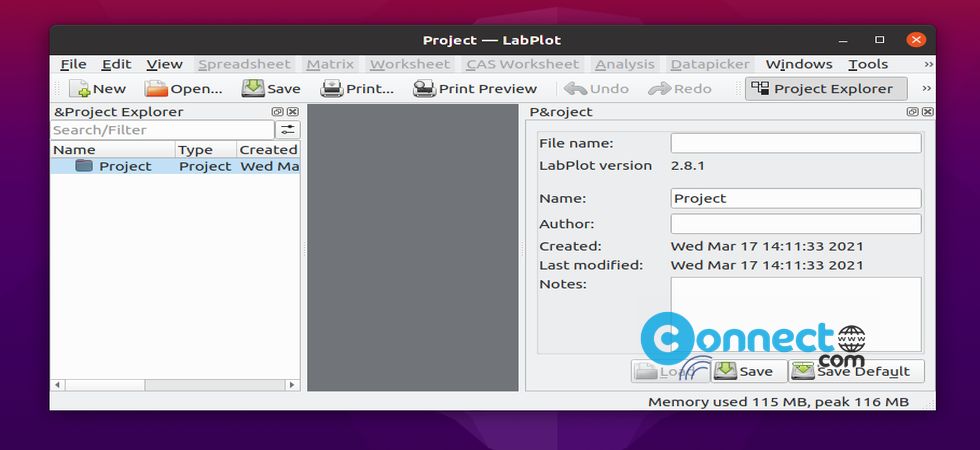Open the Tools menu
980x450 pixels.
click(x=867, y=64)
